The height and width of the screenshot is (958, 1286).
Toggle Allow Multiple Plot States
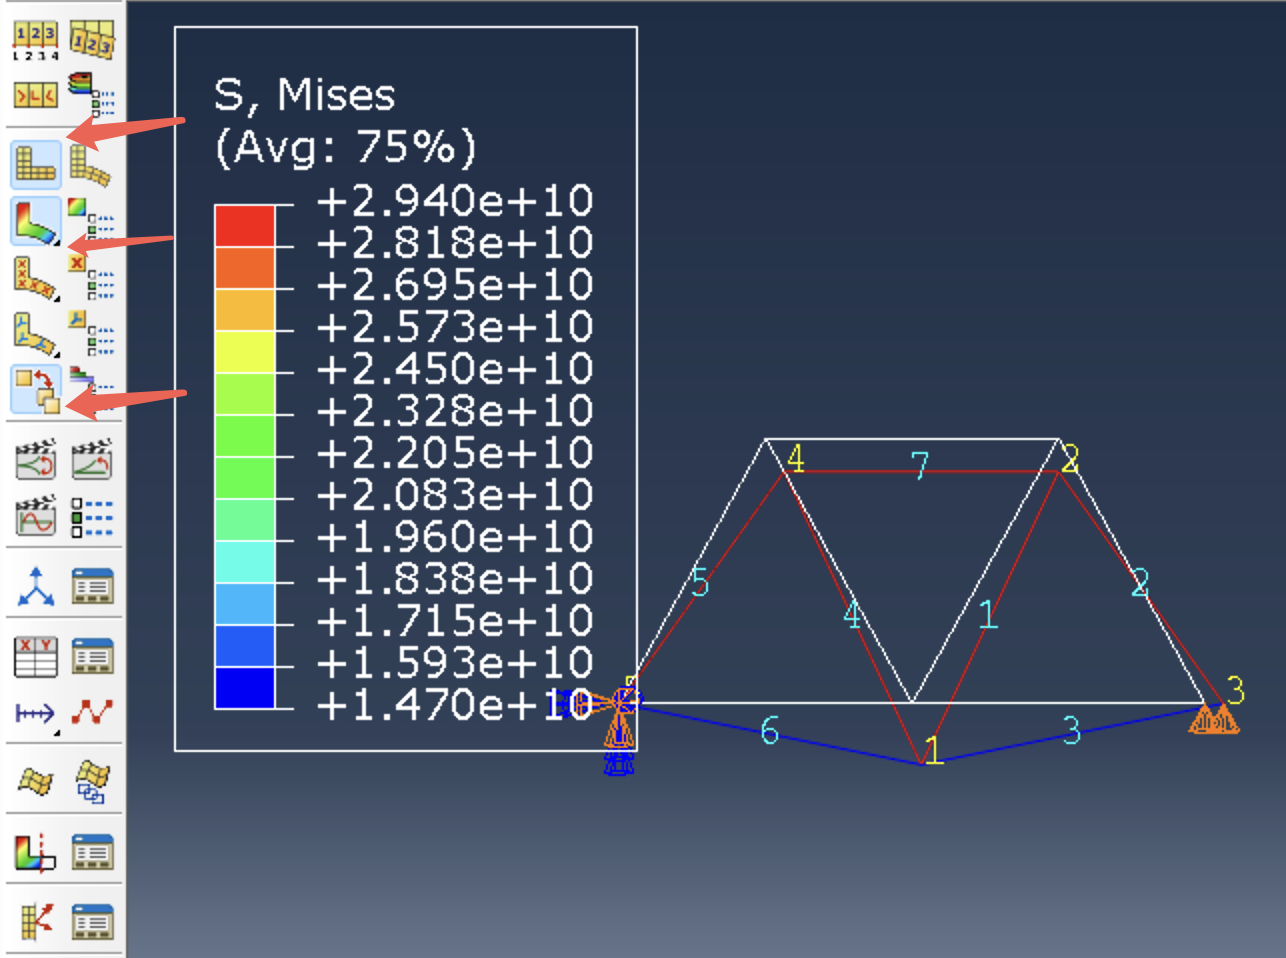point(36,389)
